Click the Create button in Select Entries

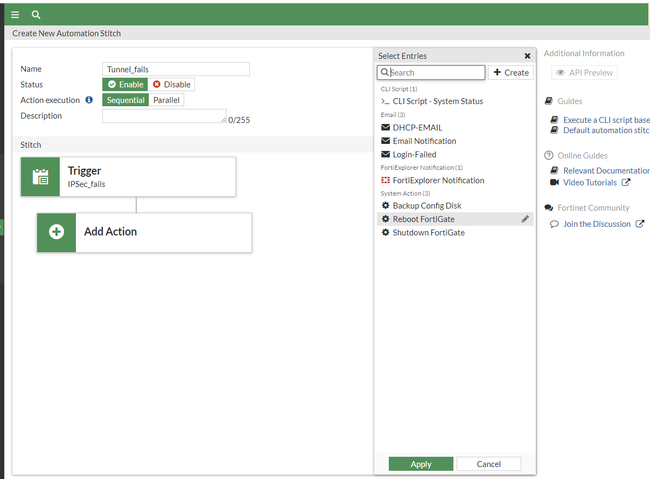(x=511, y=73)
